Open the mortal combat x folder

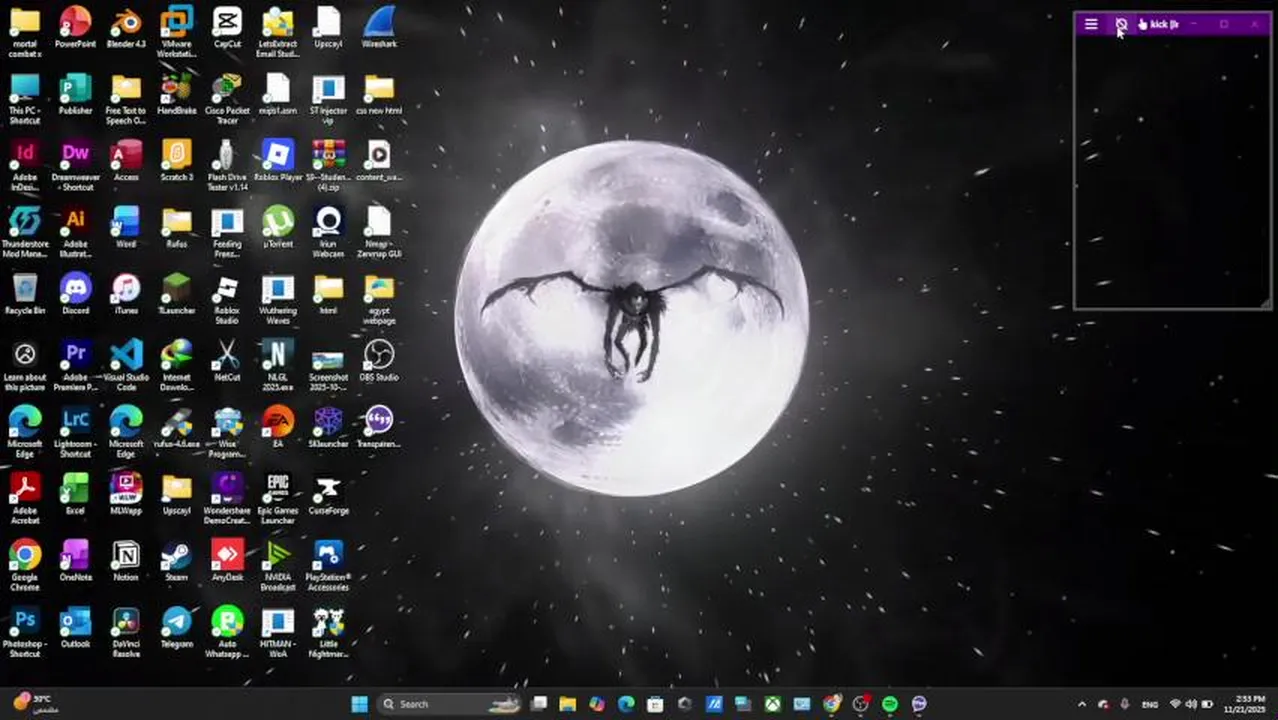click(25, 31)
